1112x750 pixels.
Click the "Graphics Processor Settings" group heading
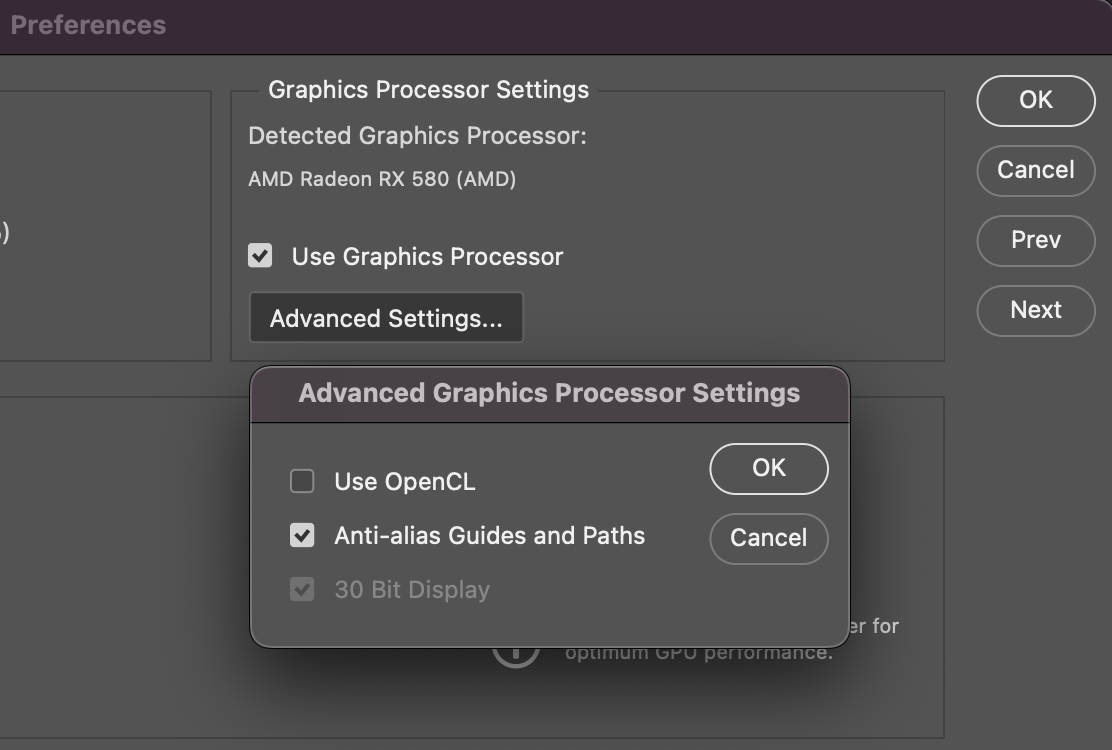click(x=428, y=90)
